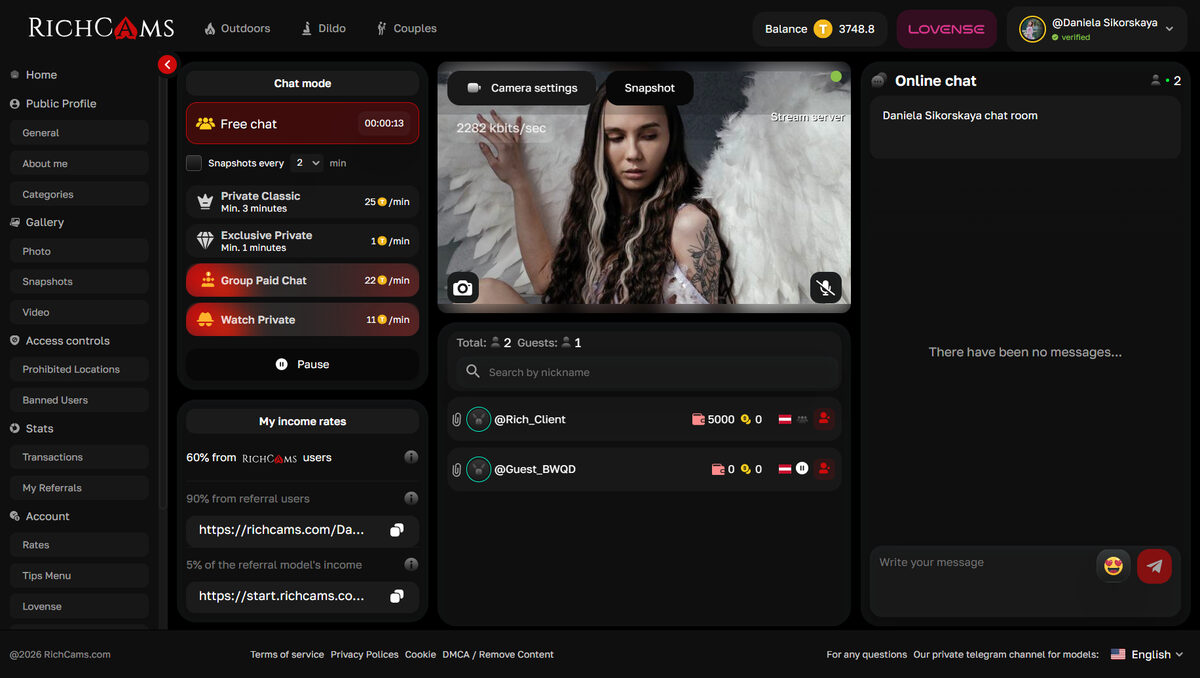Screen dimensions: 1200x678
Task: Open Prohibited Locations settings
Action: (79, 369)
